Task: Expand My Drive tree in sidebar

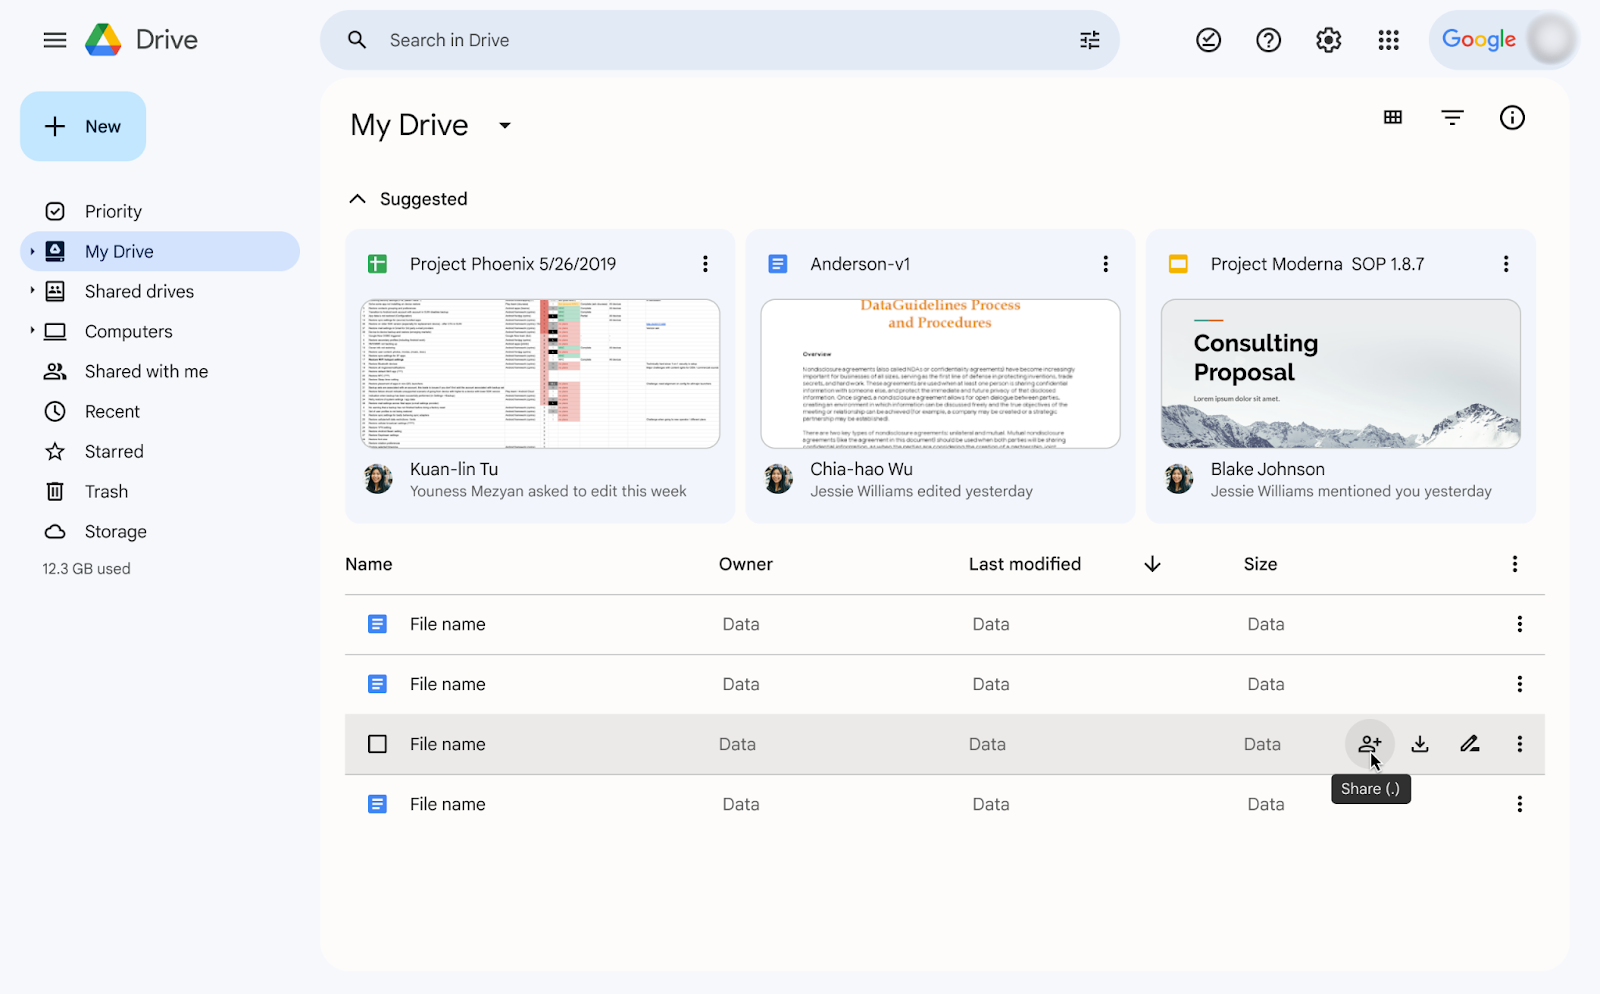Action: [x=32, y=251]
